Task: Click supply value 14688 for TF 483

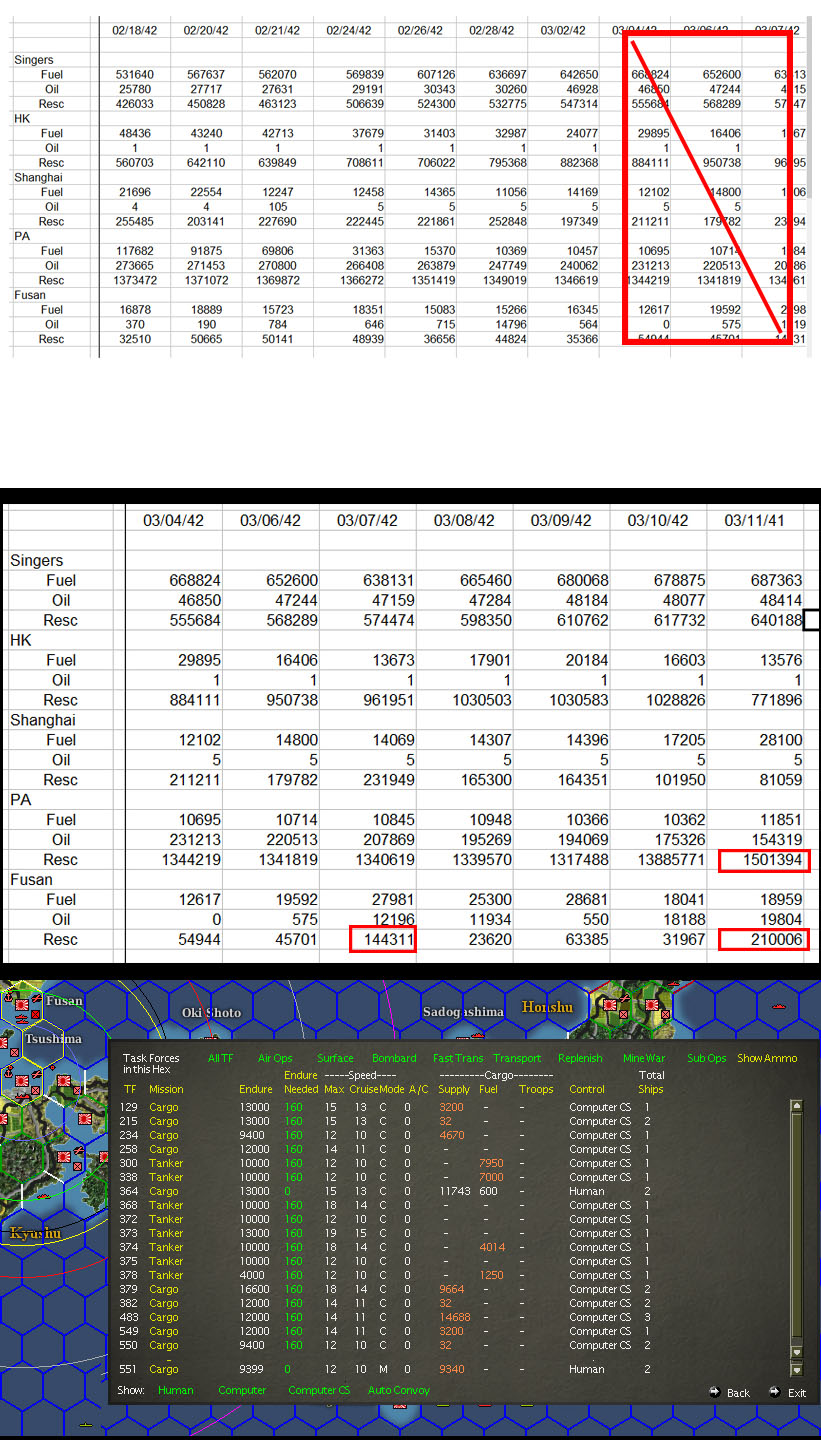Action: click(454, 1317)
